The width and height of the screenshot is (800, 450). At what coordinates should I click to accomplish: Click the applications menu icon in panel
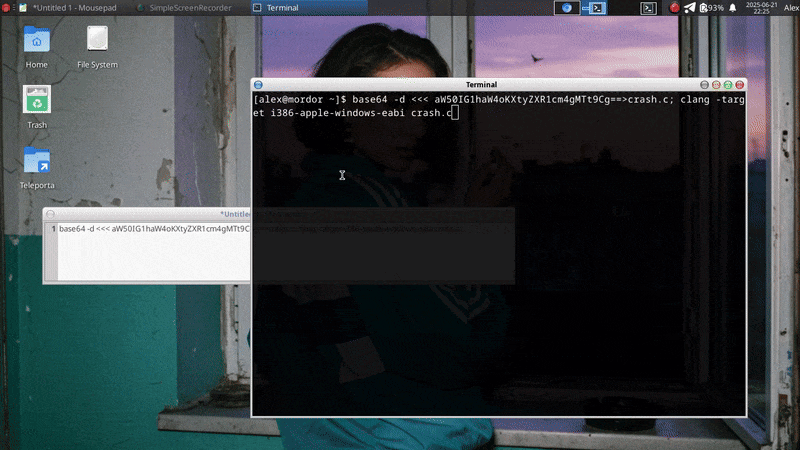[x=6, y=8]
